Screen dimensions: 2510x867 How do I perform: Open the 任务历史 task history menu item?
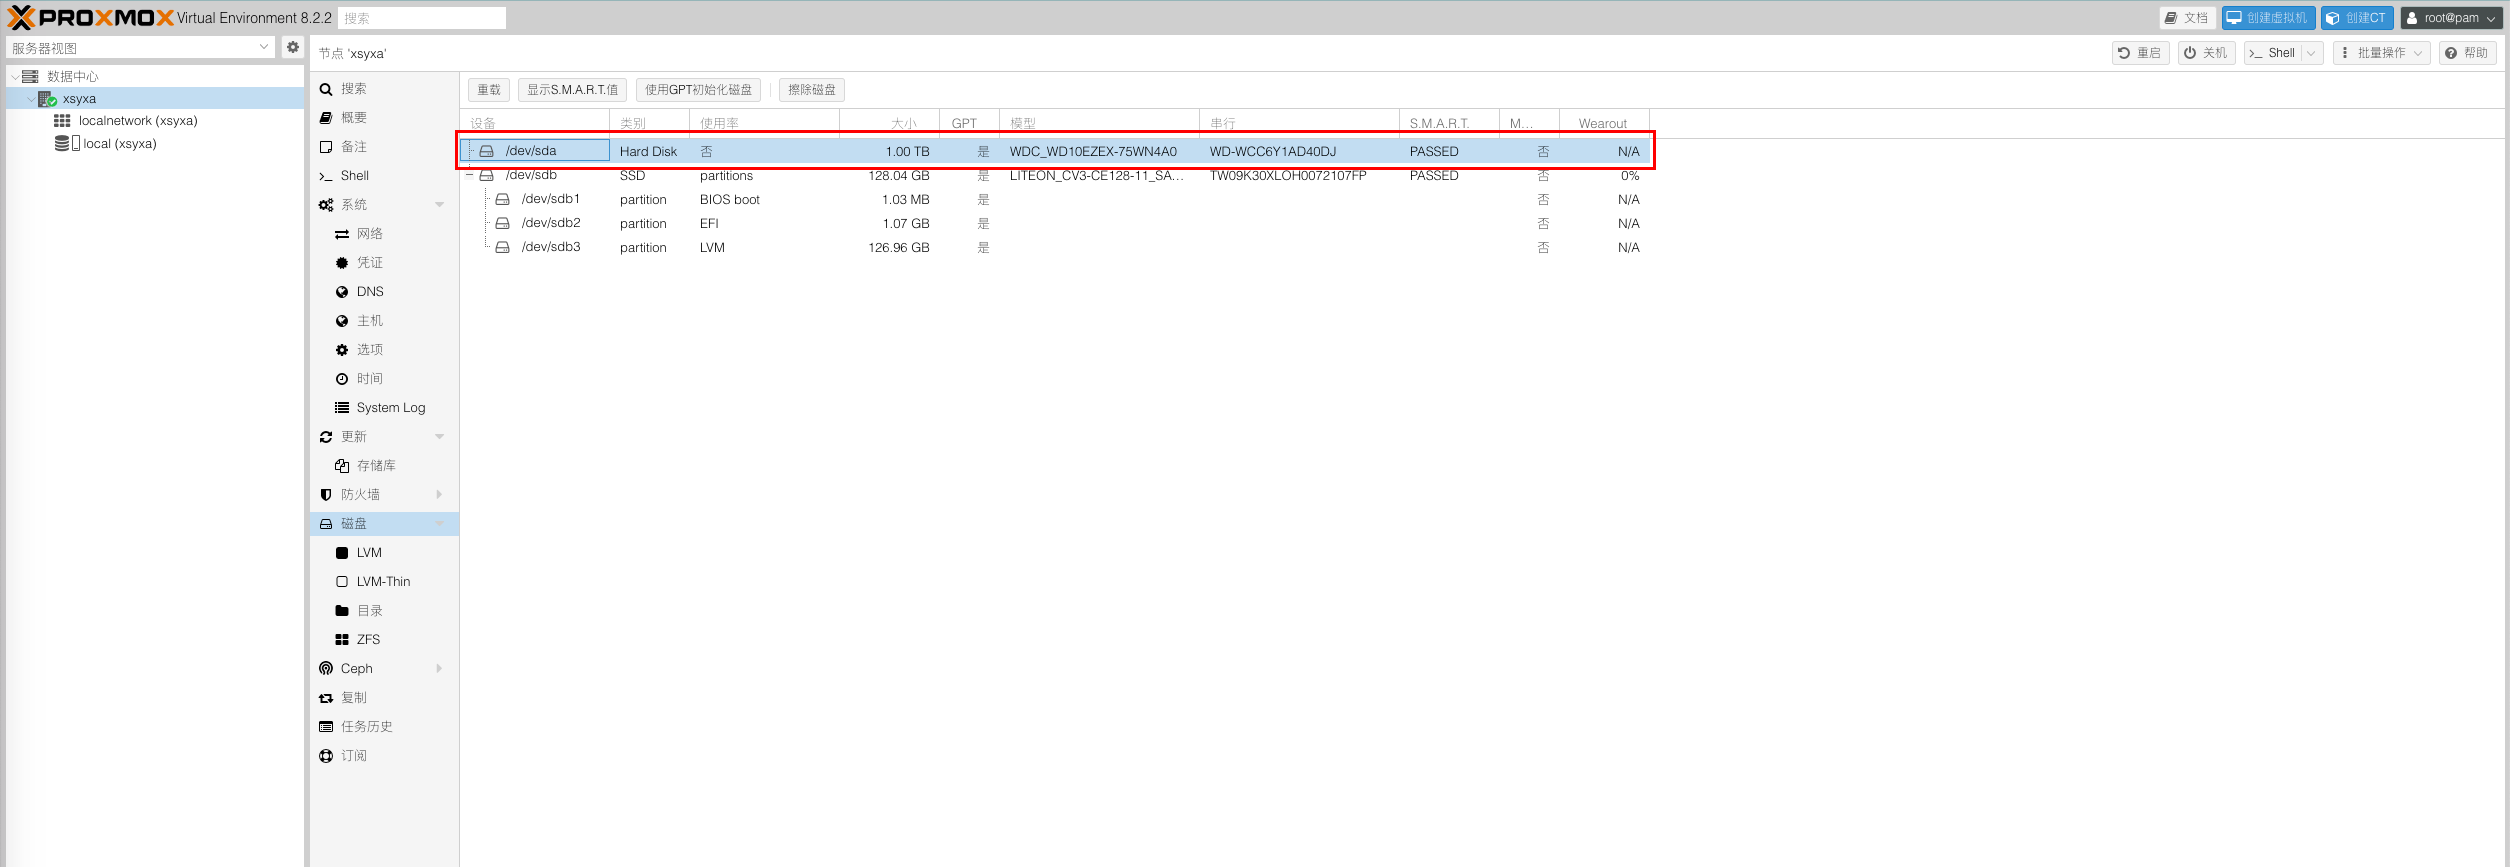pos(366,726)
